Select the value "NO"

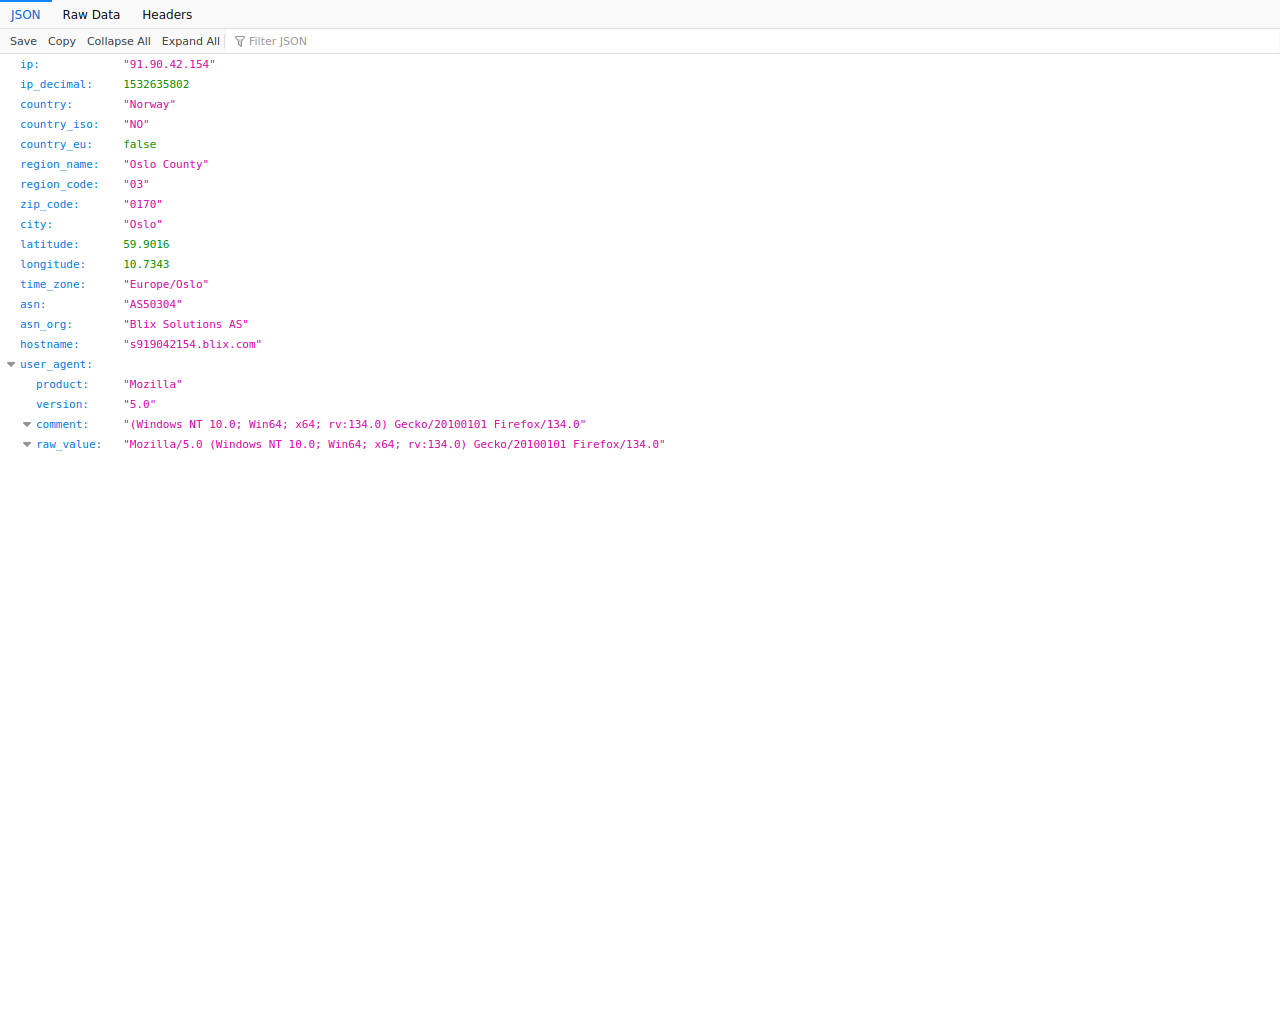[x=136, y=125]
